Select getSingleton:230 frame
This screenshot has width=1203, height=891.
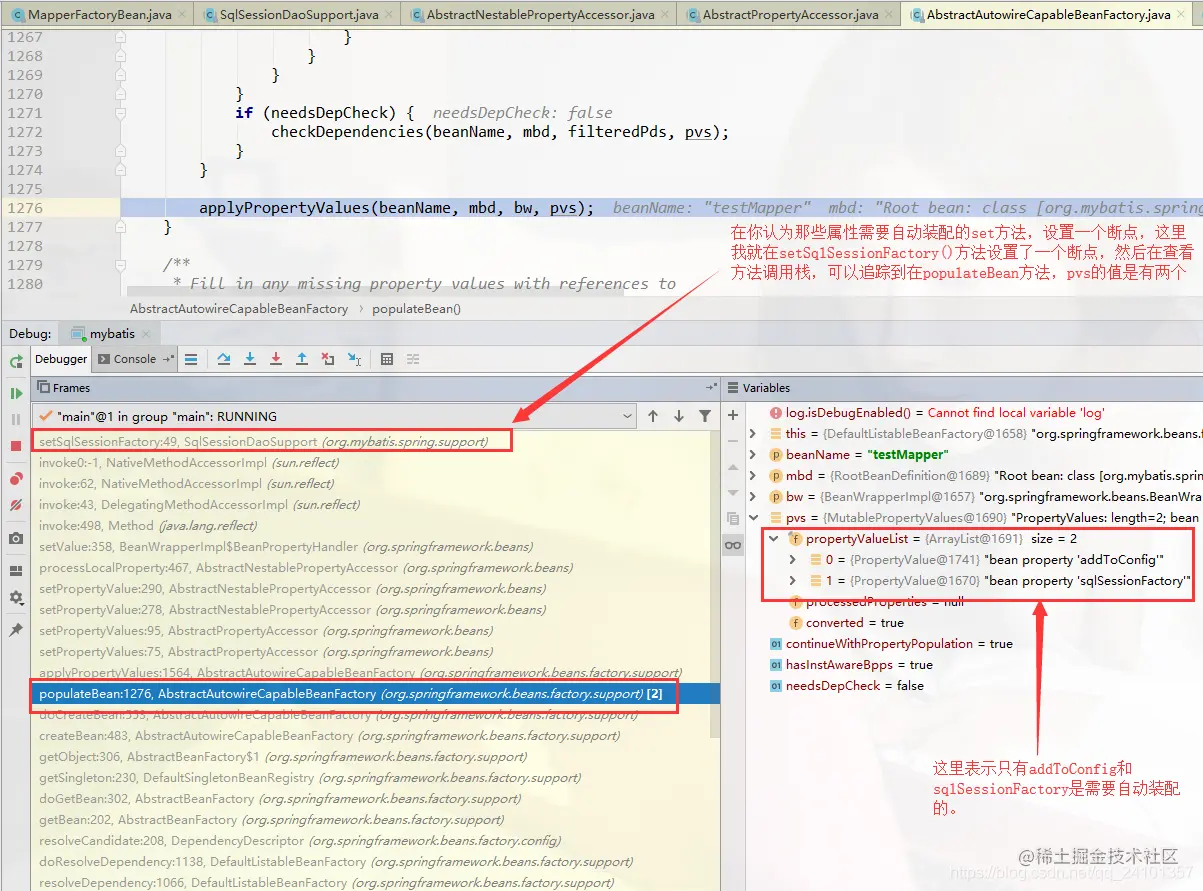(375, 778)
